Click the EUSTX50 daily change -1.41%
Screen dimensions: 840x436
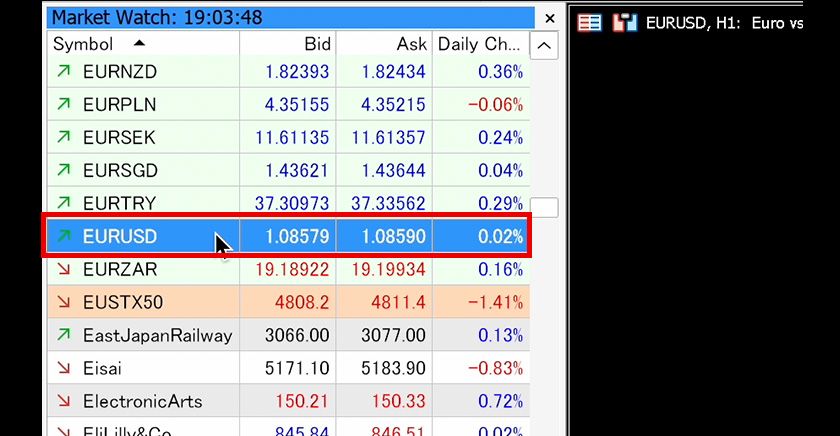496,302
